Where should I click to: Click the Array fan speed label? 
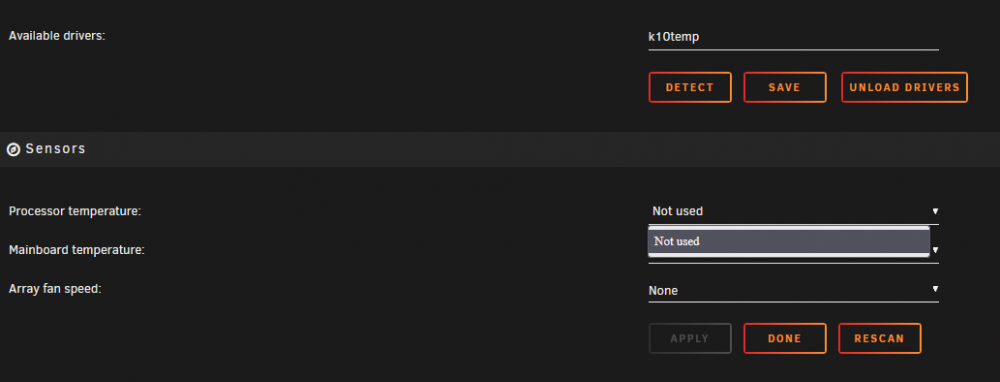55,288
